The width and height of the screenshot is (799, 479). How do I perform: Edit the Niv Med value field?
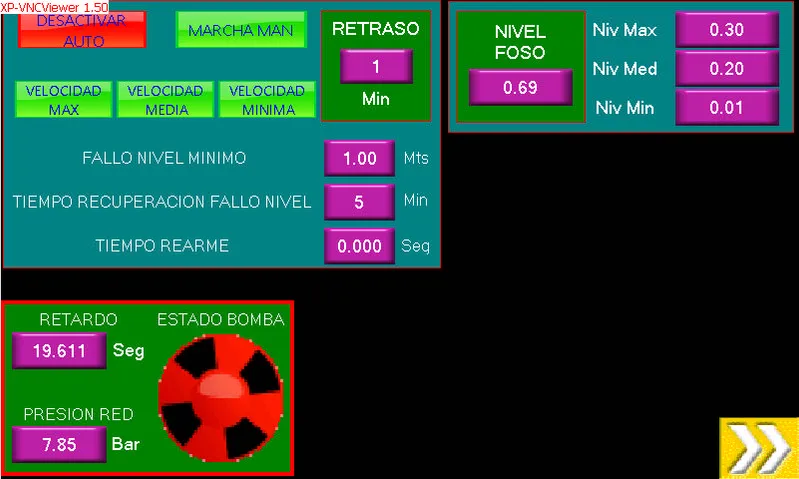pyautogui.click(x=726, y=69)
